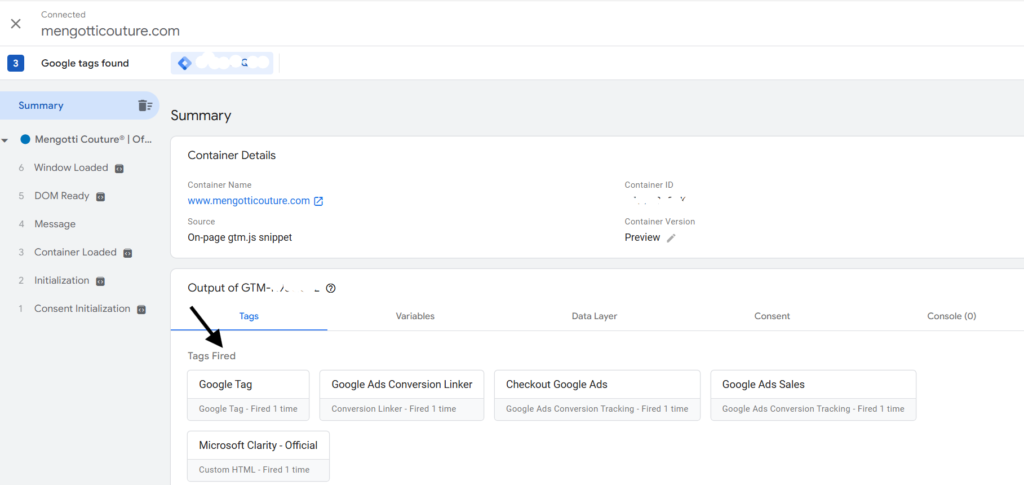Click the Container ID label

click(648, 185)
